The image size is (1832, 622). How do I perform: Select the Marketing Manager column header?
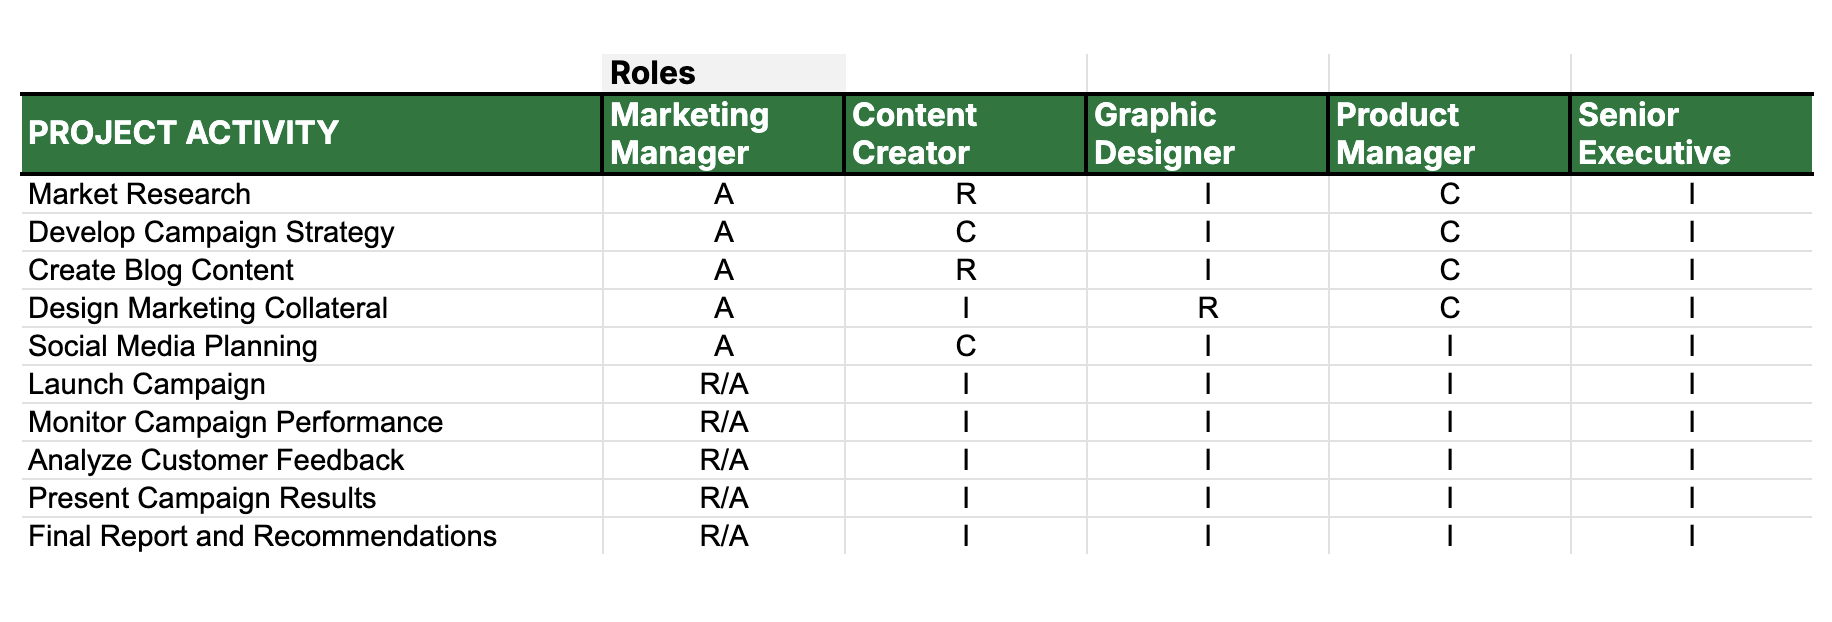click(690, 134)
